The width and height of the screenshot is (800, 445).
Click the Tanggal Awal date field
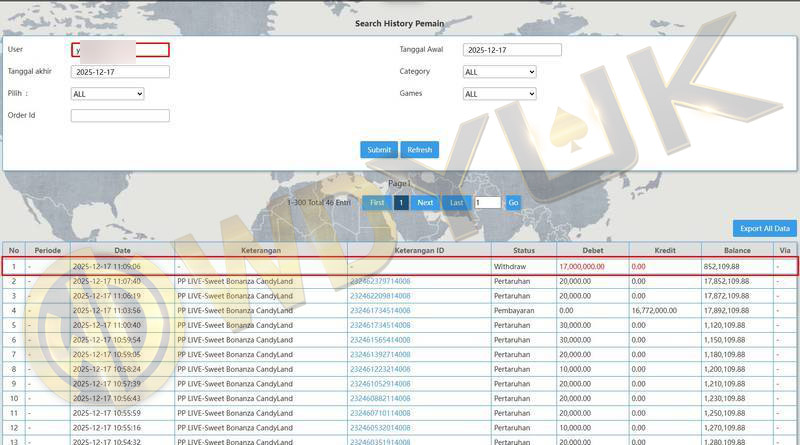click(x=512, y=50)
